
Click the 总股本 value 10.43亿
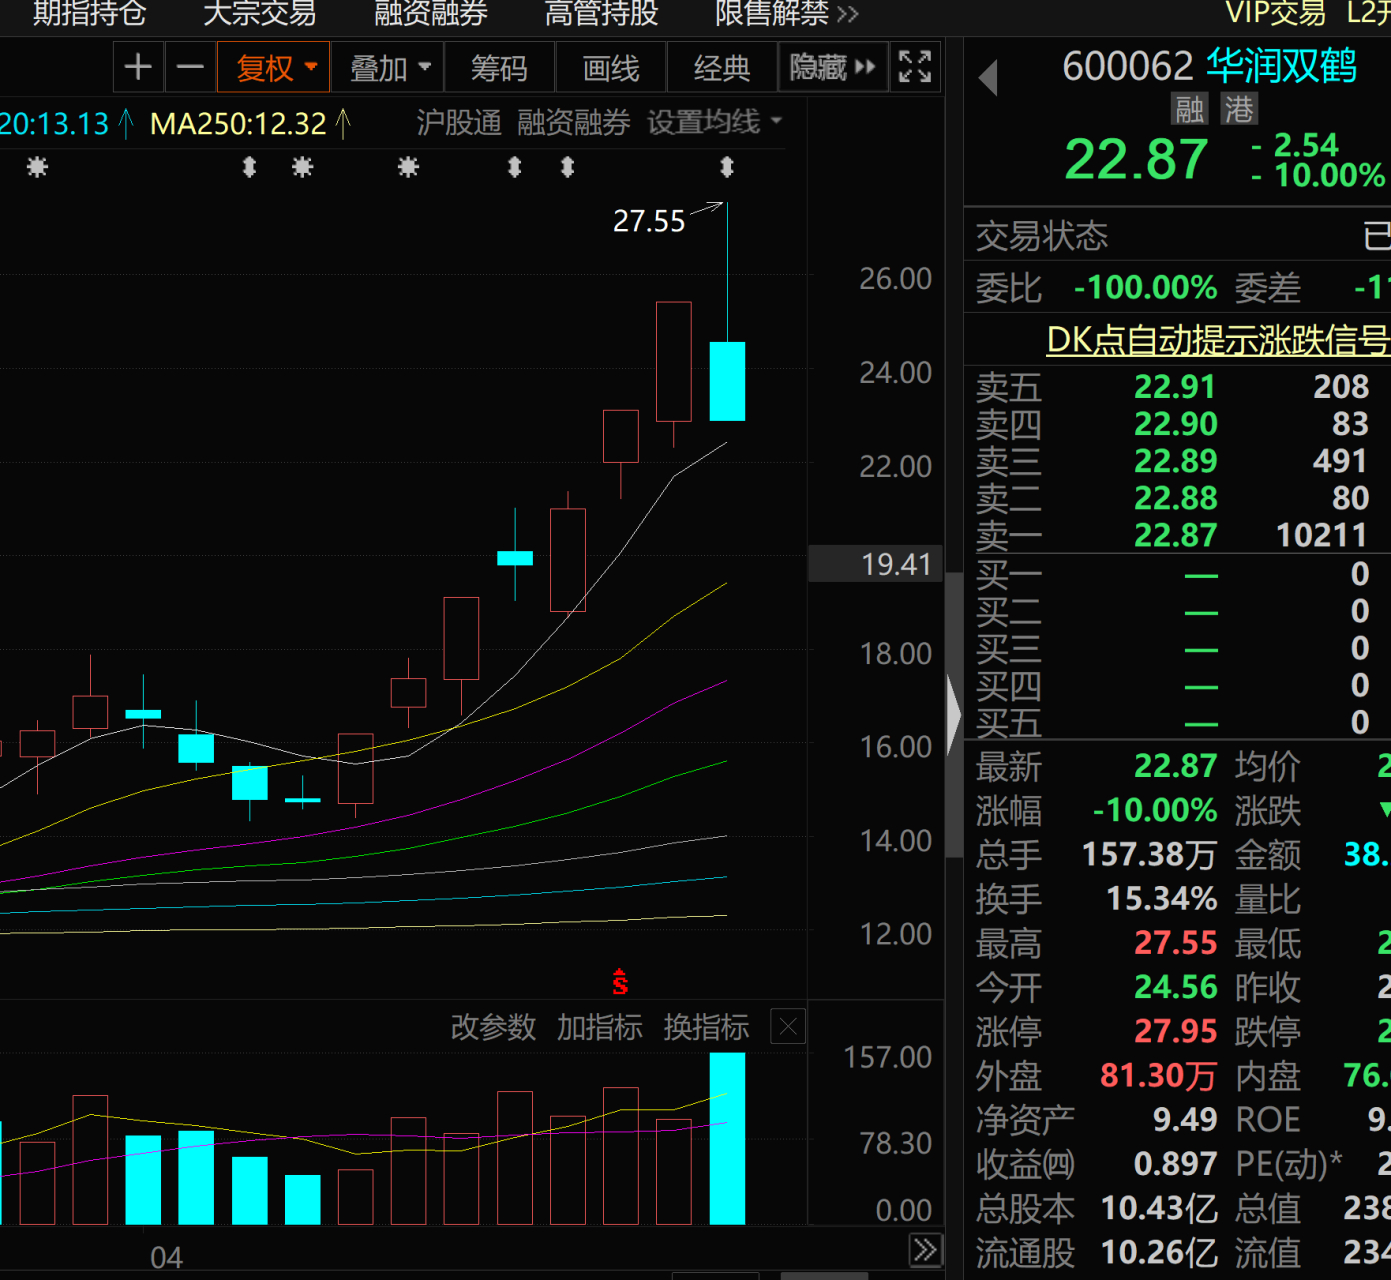coord(1159,1208)
